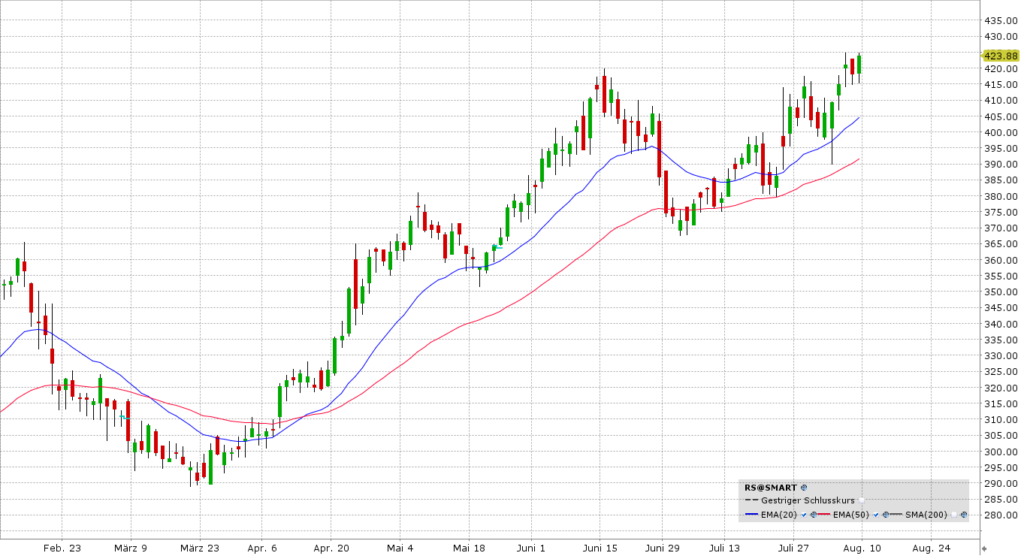Click the 300.00 price axis label

coord(1001,452)
